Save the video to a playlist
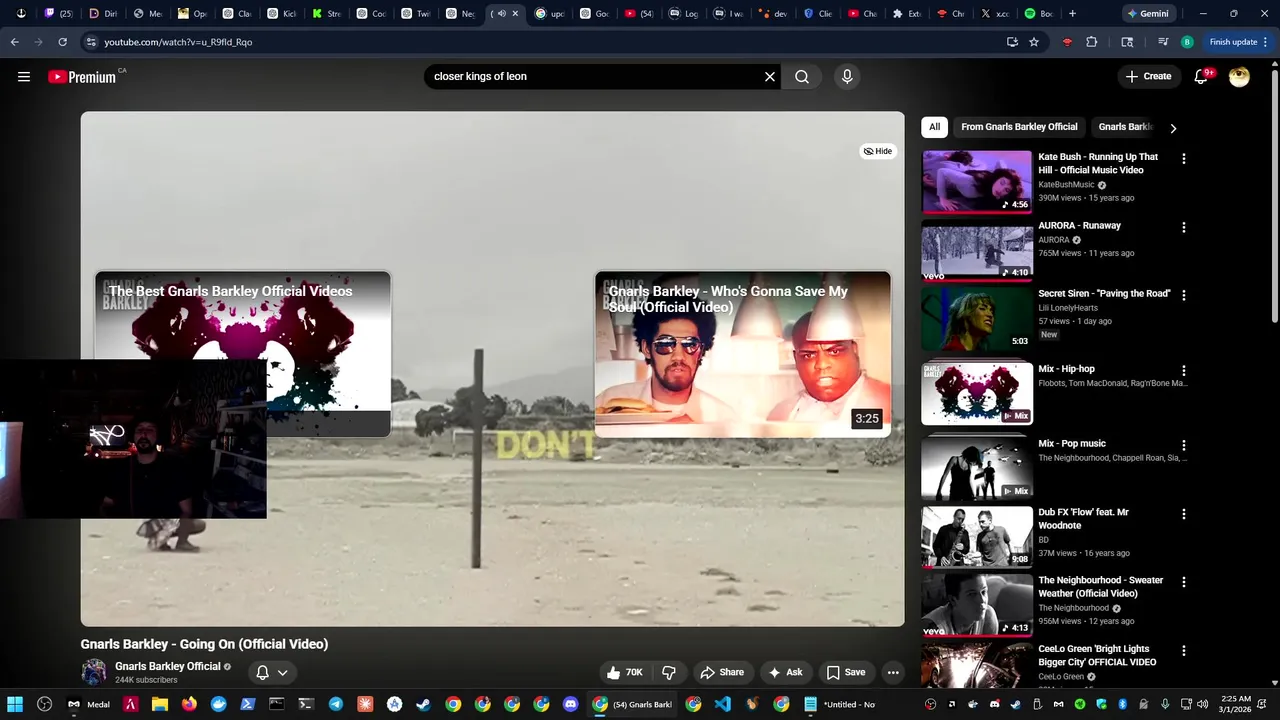The height and width of the screenshot is (720, 1280). [x=846, y=672]
